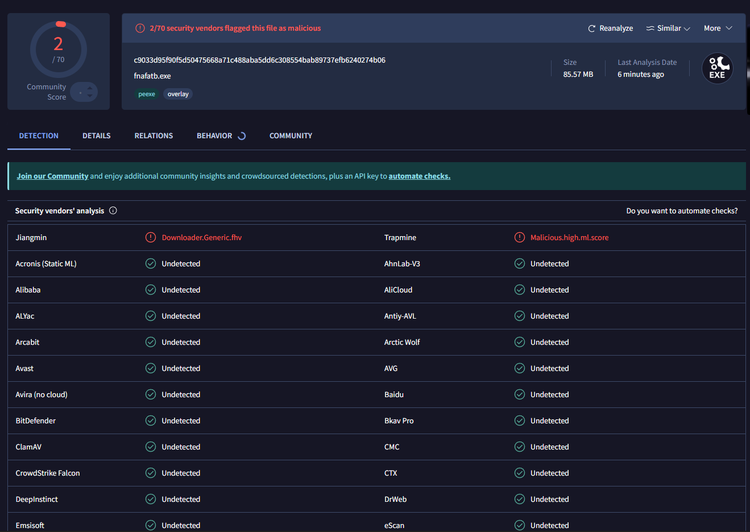Click the CTX undetected checkmark icon
Screen dimensions: 750x532
[x=519, y=473]
